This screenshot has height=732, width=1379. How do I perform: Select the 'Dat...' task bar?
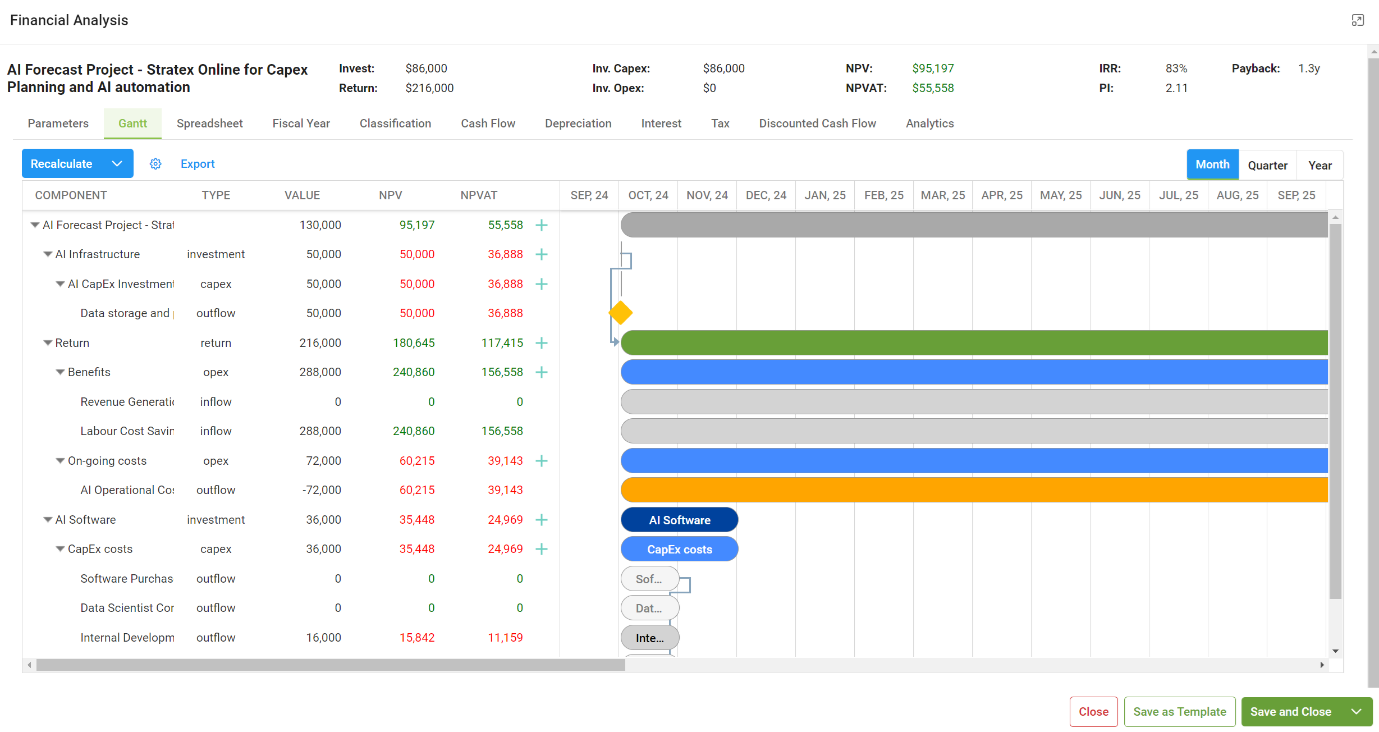650,608
